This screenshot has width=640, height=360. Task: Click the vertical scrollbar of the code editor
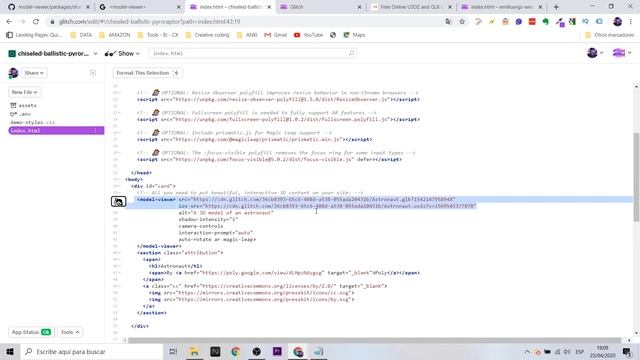[x=636, y=177]
